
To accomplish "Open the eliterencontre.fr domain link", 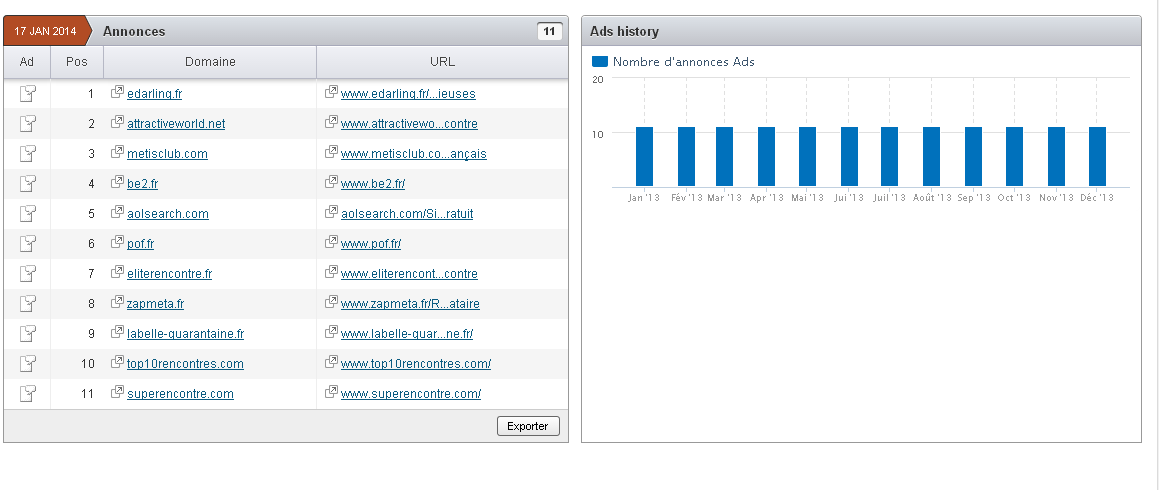I will point(169,273).
